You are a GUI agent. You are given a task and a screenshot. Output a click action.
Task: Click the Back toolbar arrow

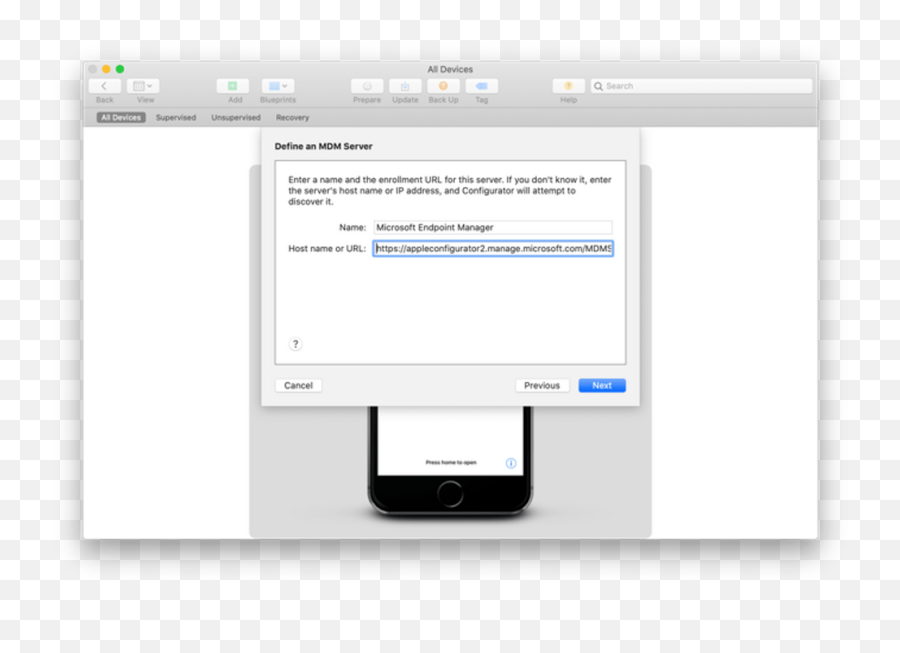pyautogui.click(x=104, y=86)
